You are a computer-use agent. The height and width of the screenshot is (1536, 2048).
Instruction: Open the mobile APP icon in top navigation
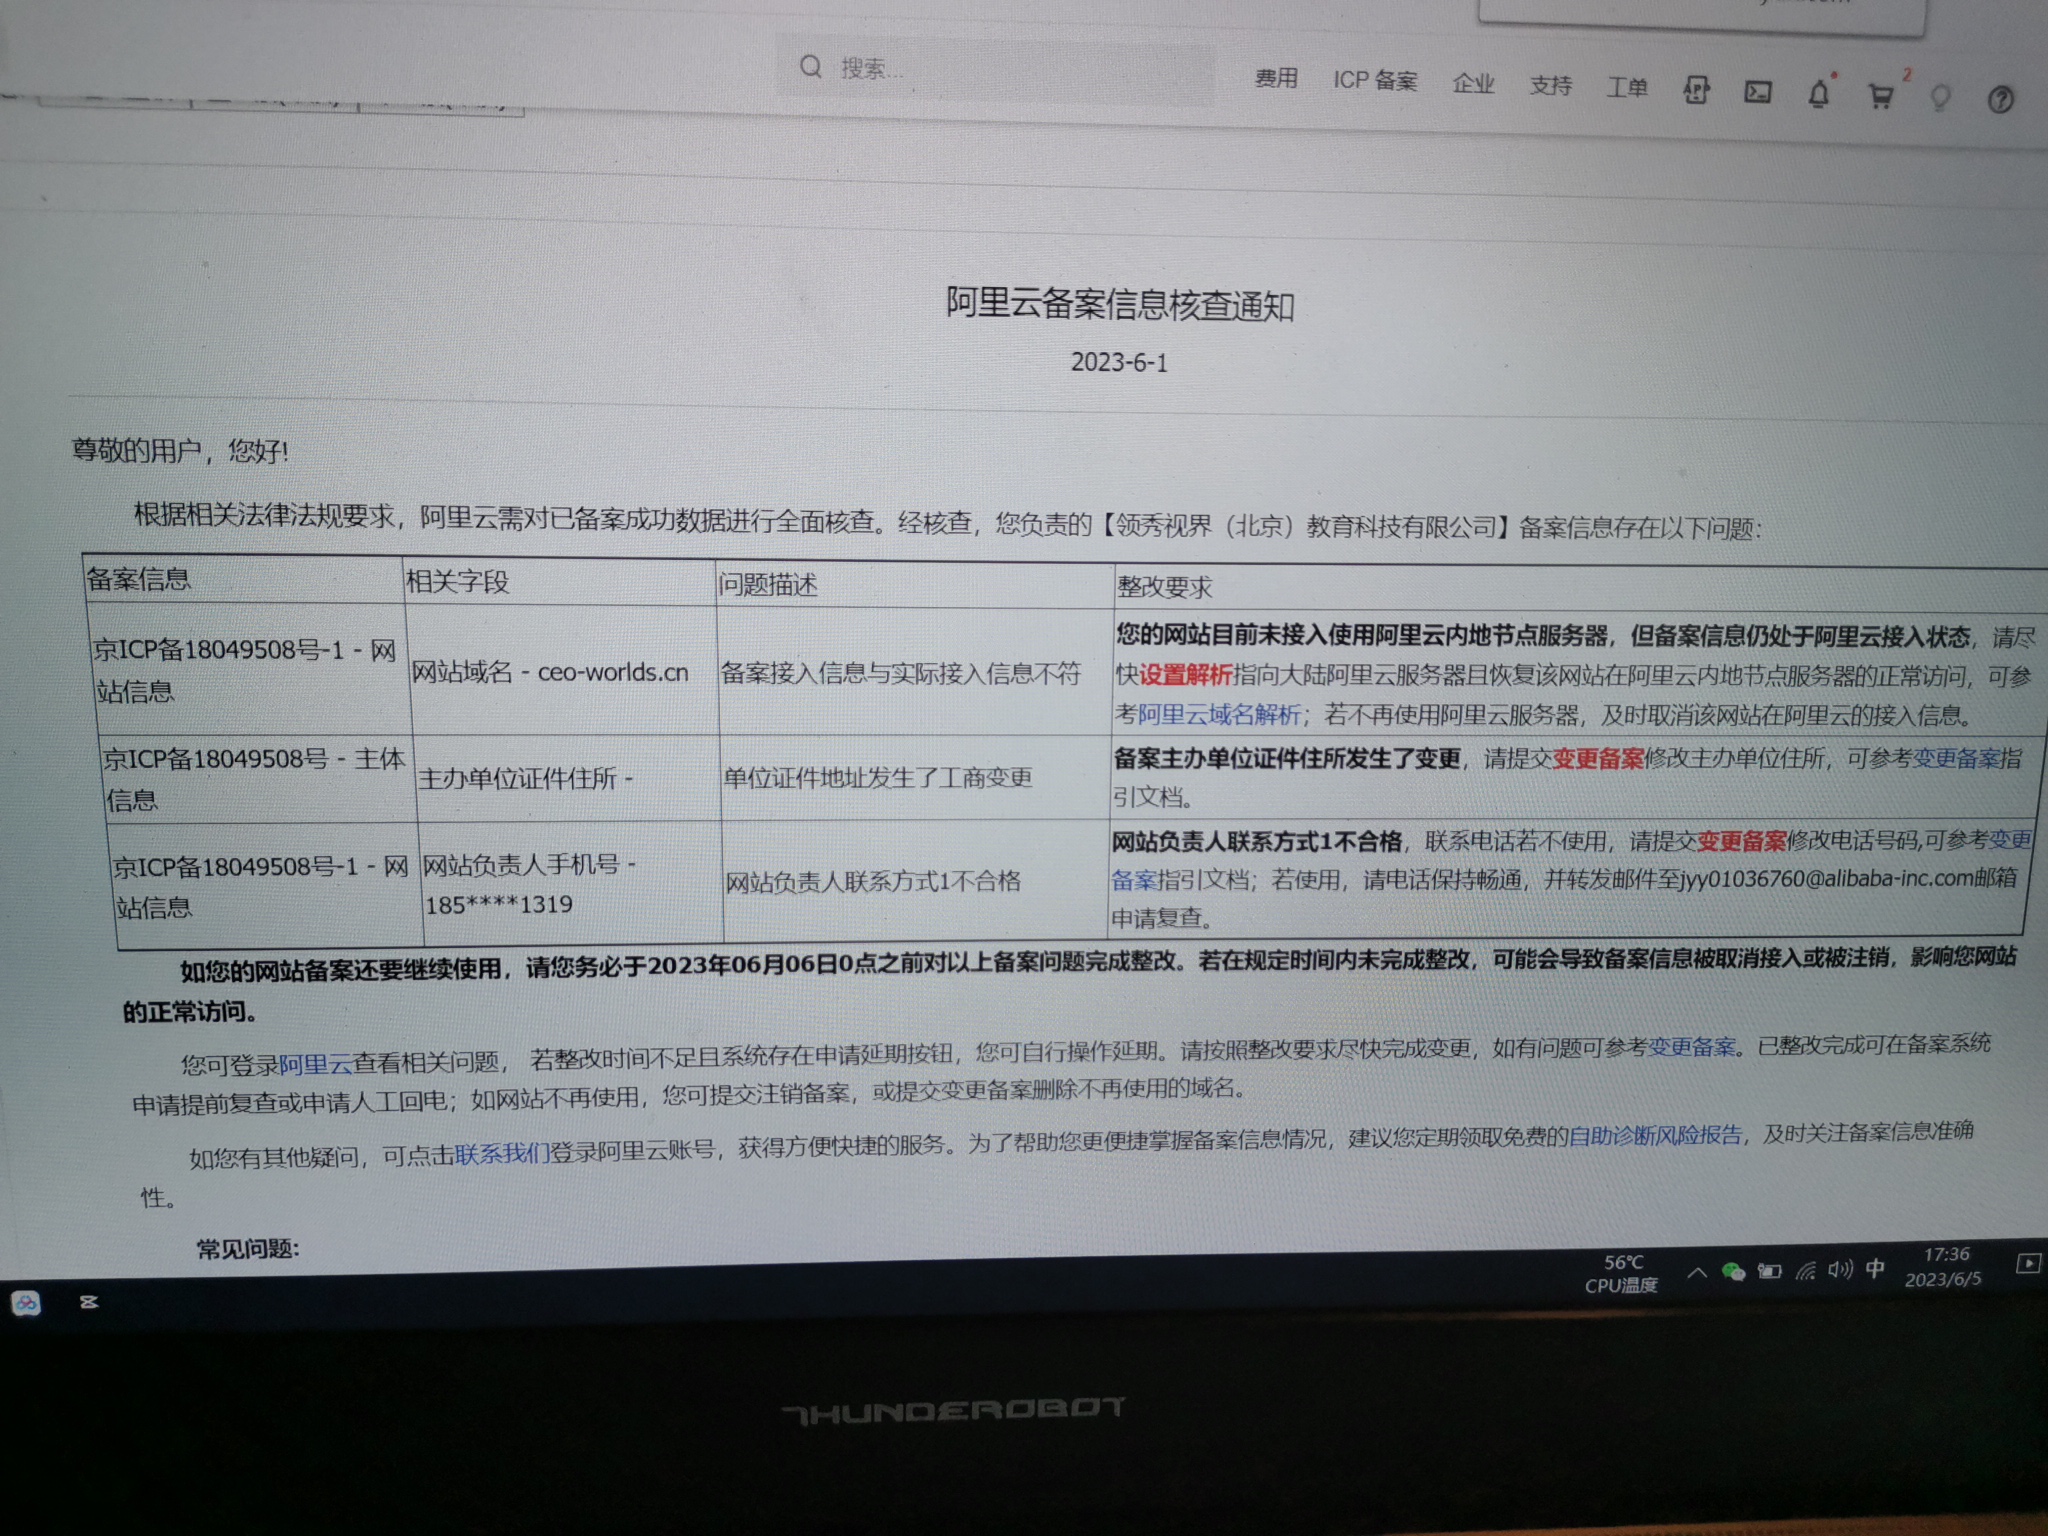pyautogui.click(x=1696, y=91)
